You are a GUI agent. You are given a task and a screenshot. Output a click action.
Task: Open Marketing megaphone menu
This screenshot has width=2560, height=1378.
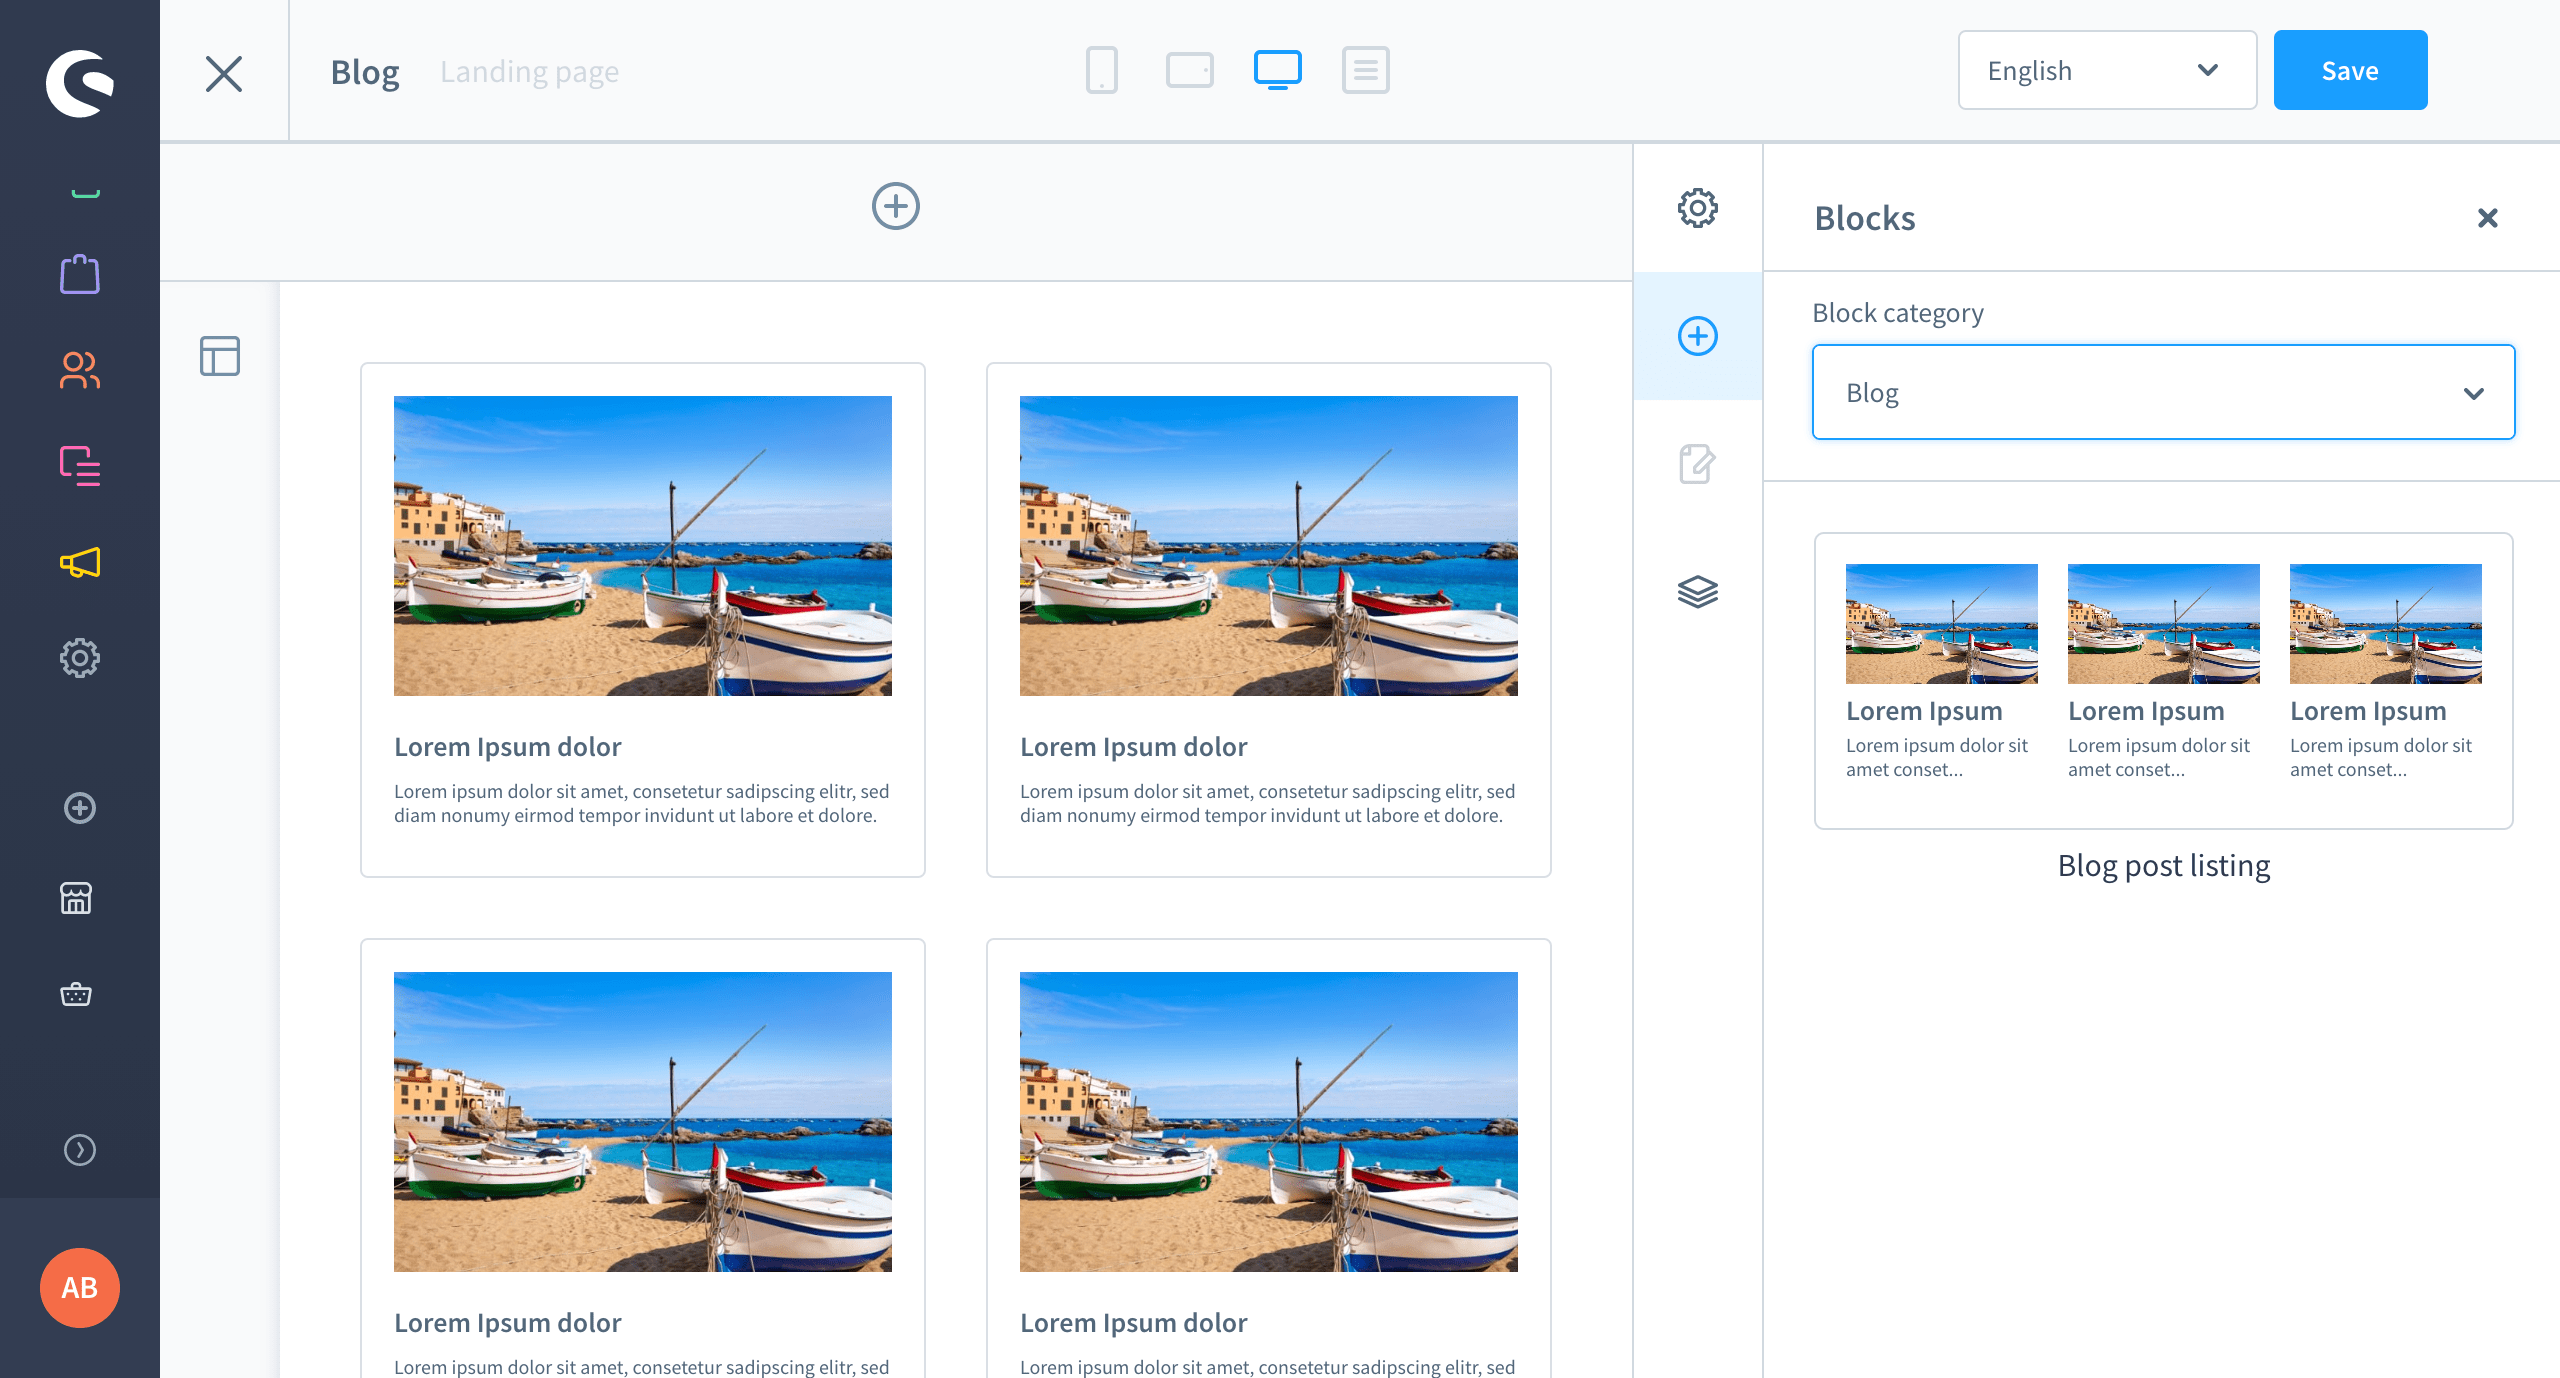80,563
